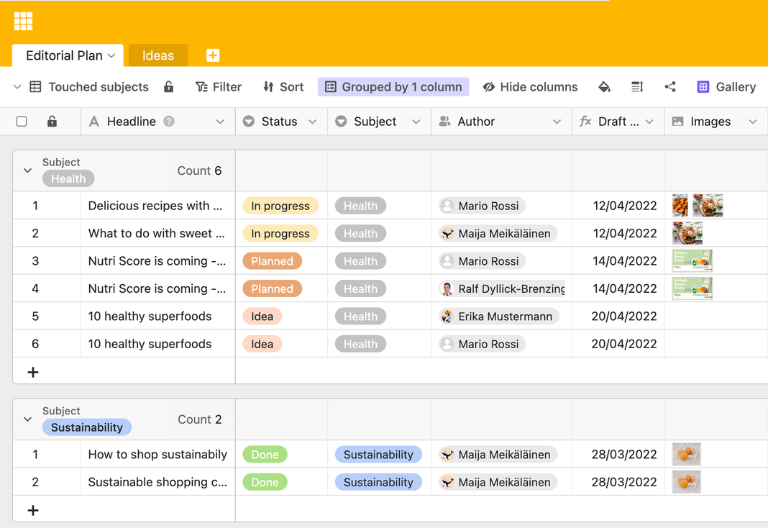
Task: Open the app grid menu icon
Action: pos(23,21)
